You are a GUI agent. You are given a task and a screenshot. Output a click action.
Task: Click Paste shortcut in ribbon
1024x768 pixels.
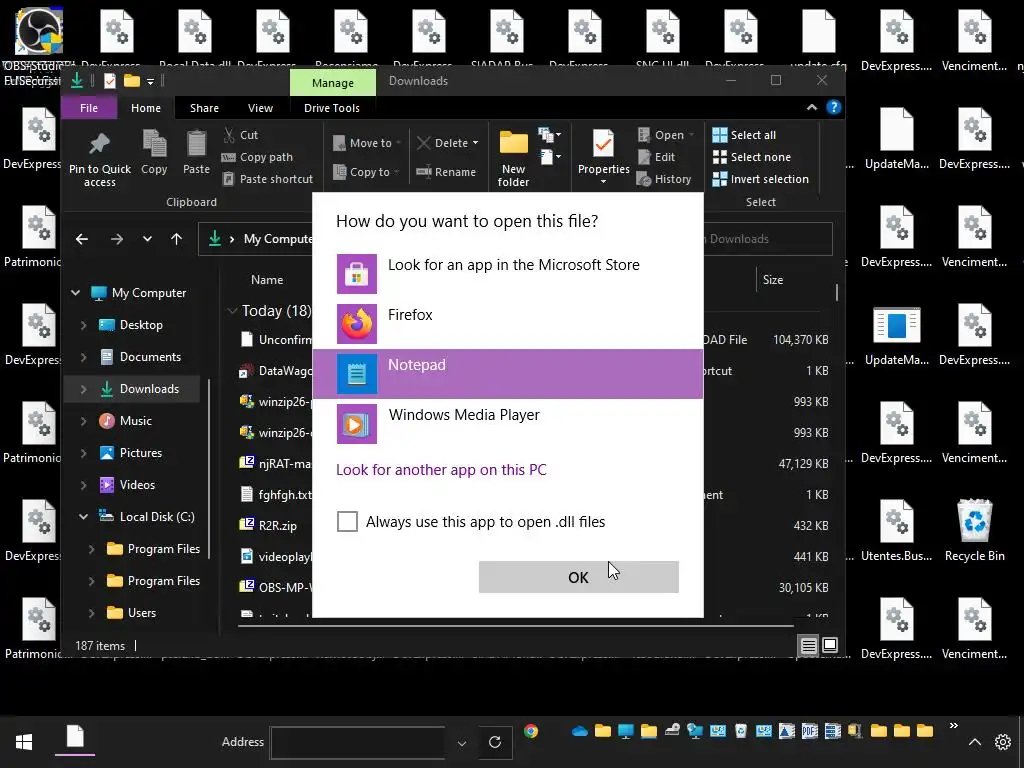pos(268,179)
